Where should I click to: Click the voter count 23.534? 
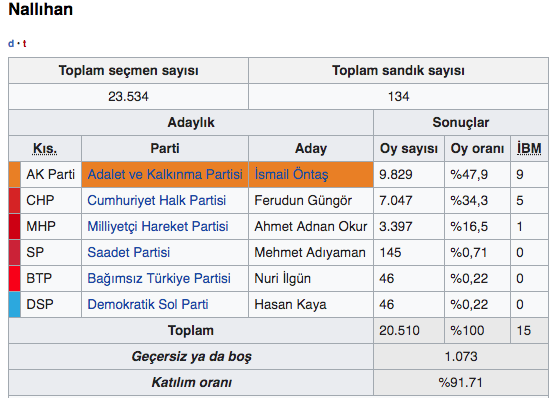point(128,96)
